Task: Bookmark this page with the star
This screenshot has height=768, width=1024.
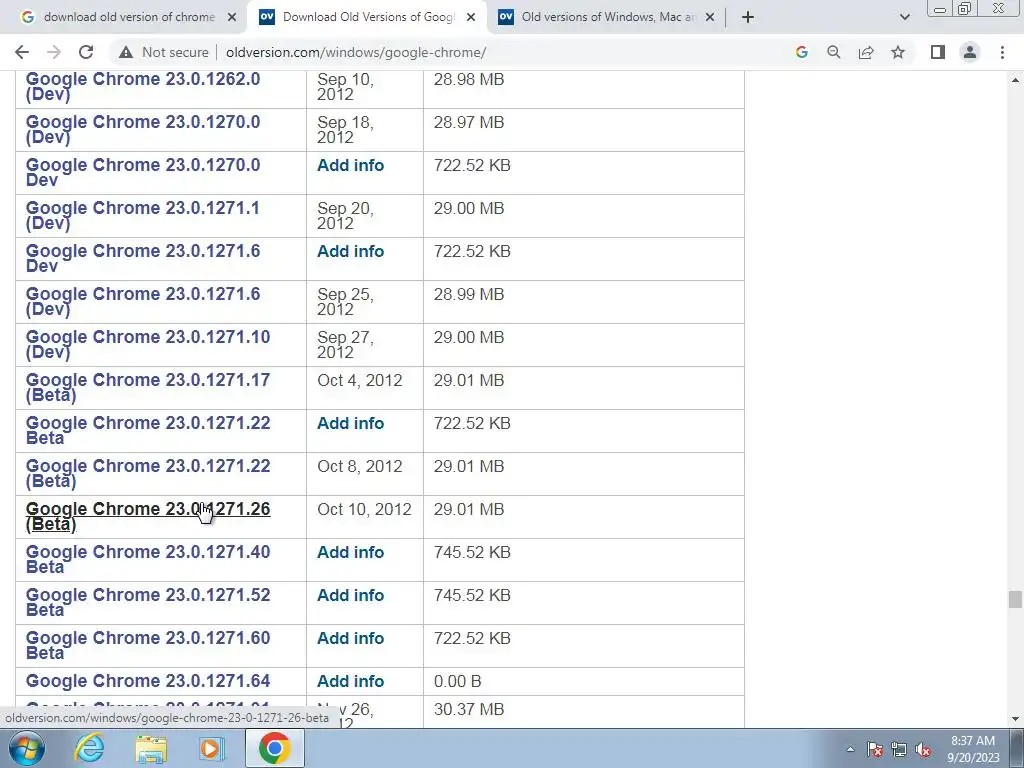Action: click(x=898, y=52)
